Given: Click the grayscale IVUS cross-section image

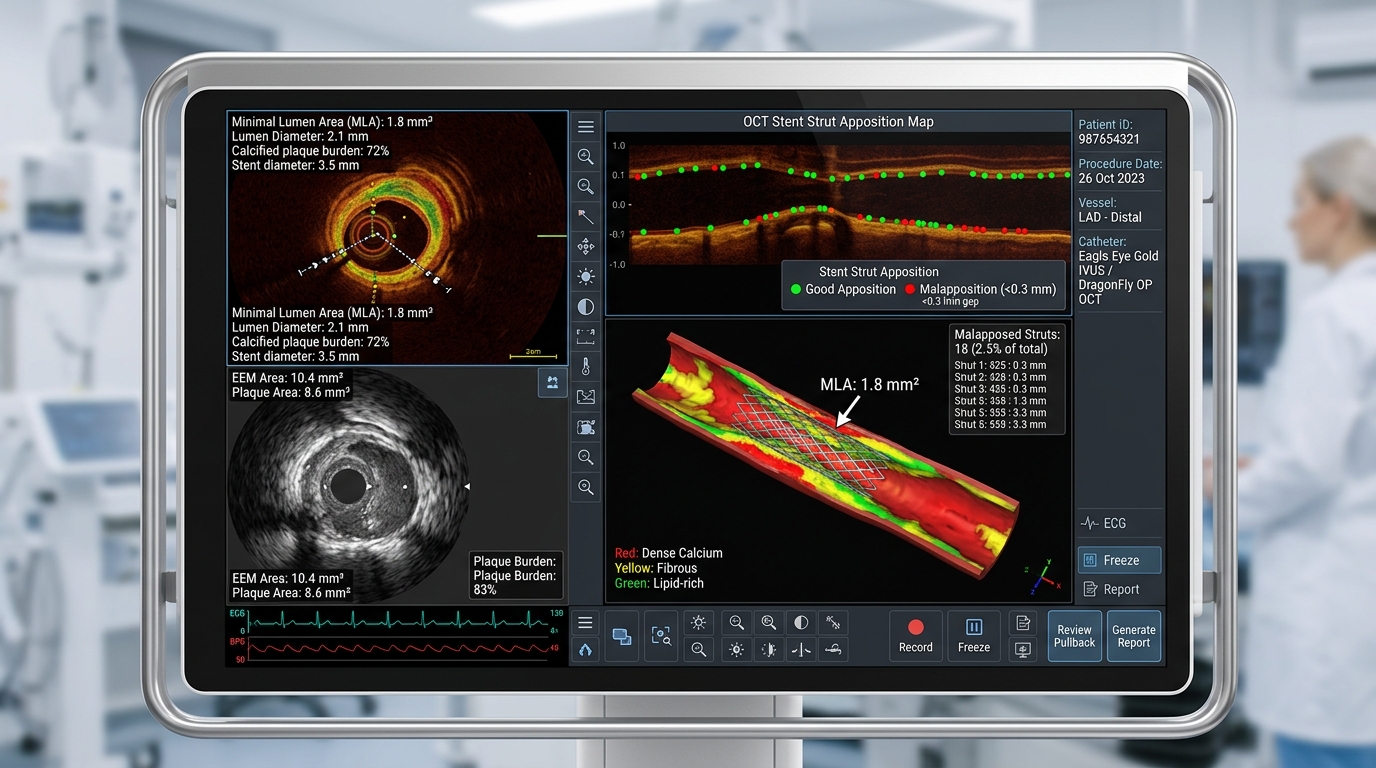Looking at the screenshot, I should click(348, 487).
